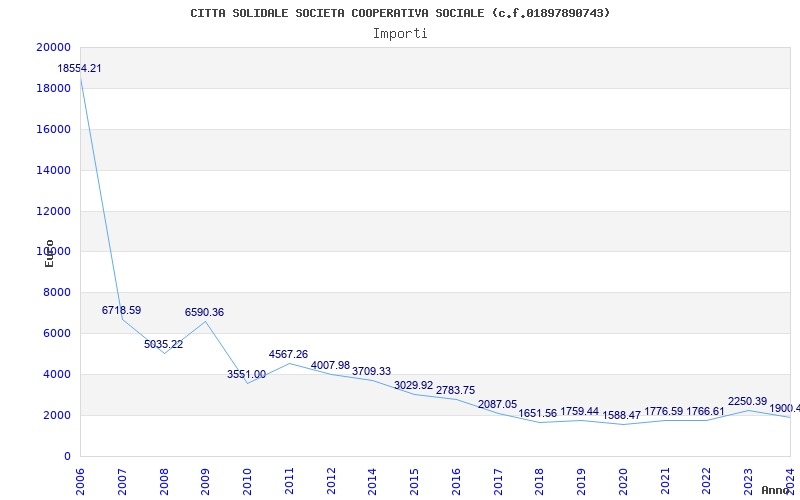
Task: Click the x-axis year label 2016
Action: click(x=456, y=481)
